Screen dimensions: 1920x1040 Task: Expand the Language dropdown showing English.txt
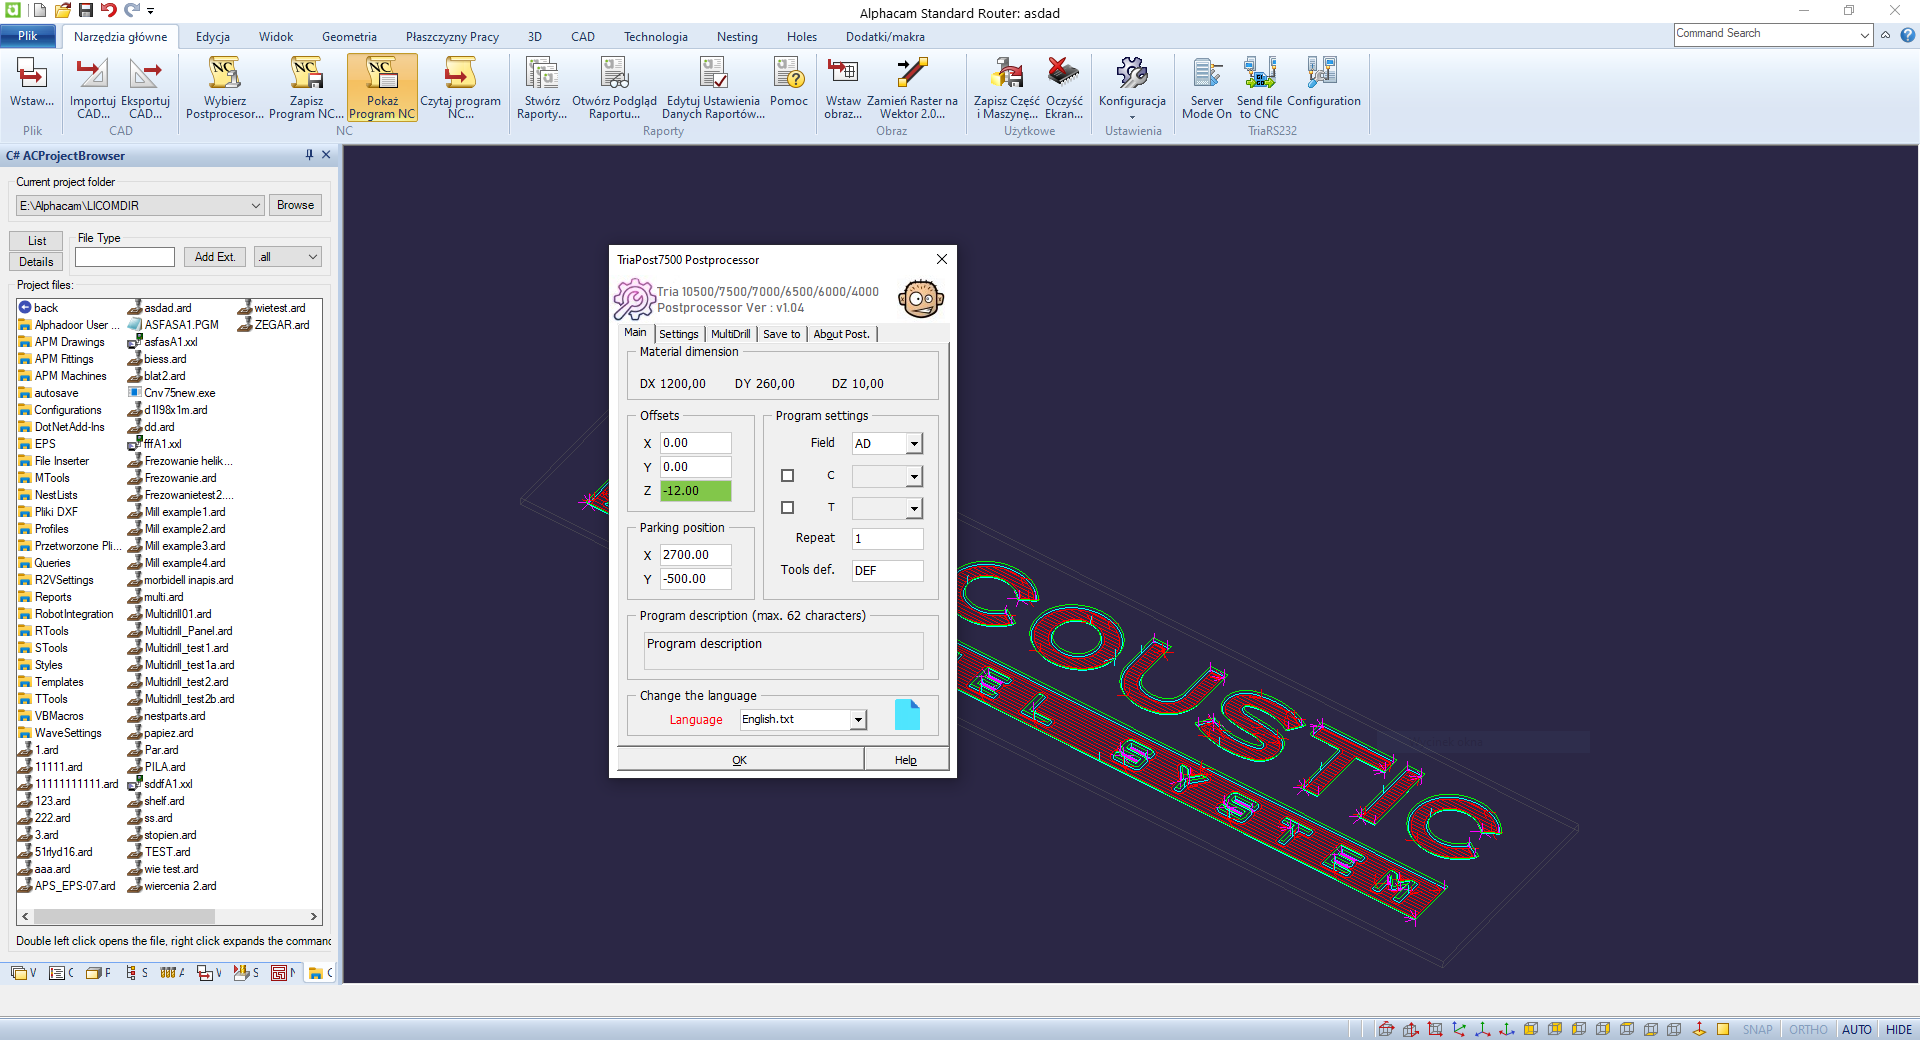[857, 720]
